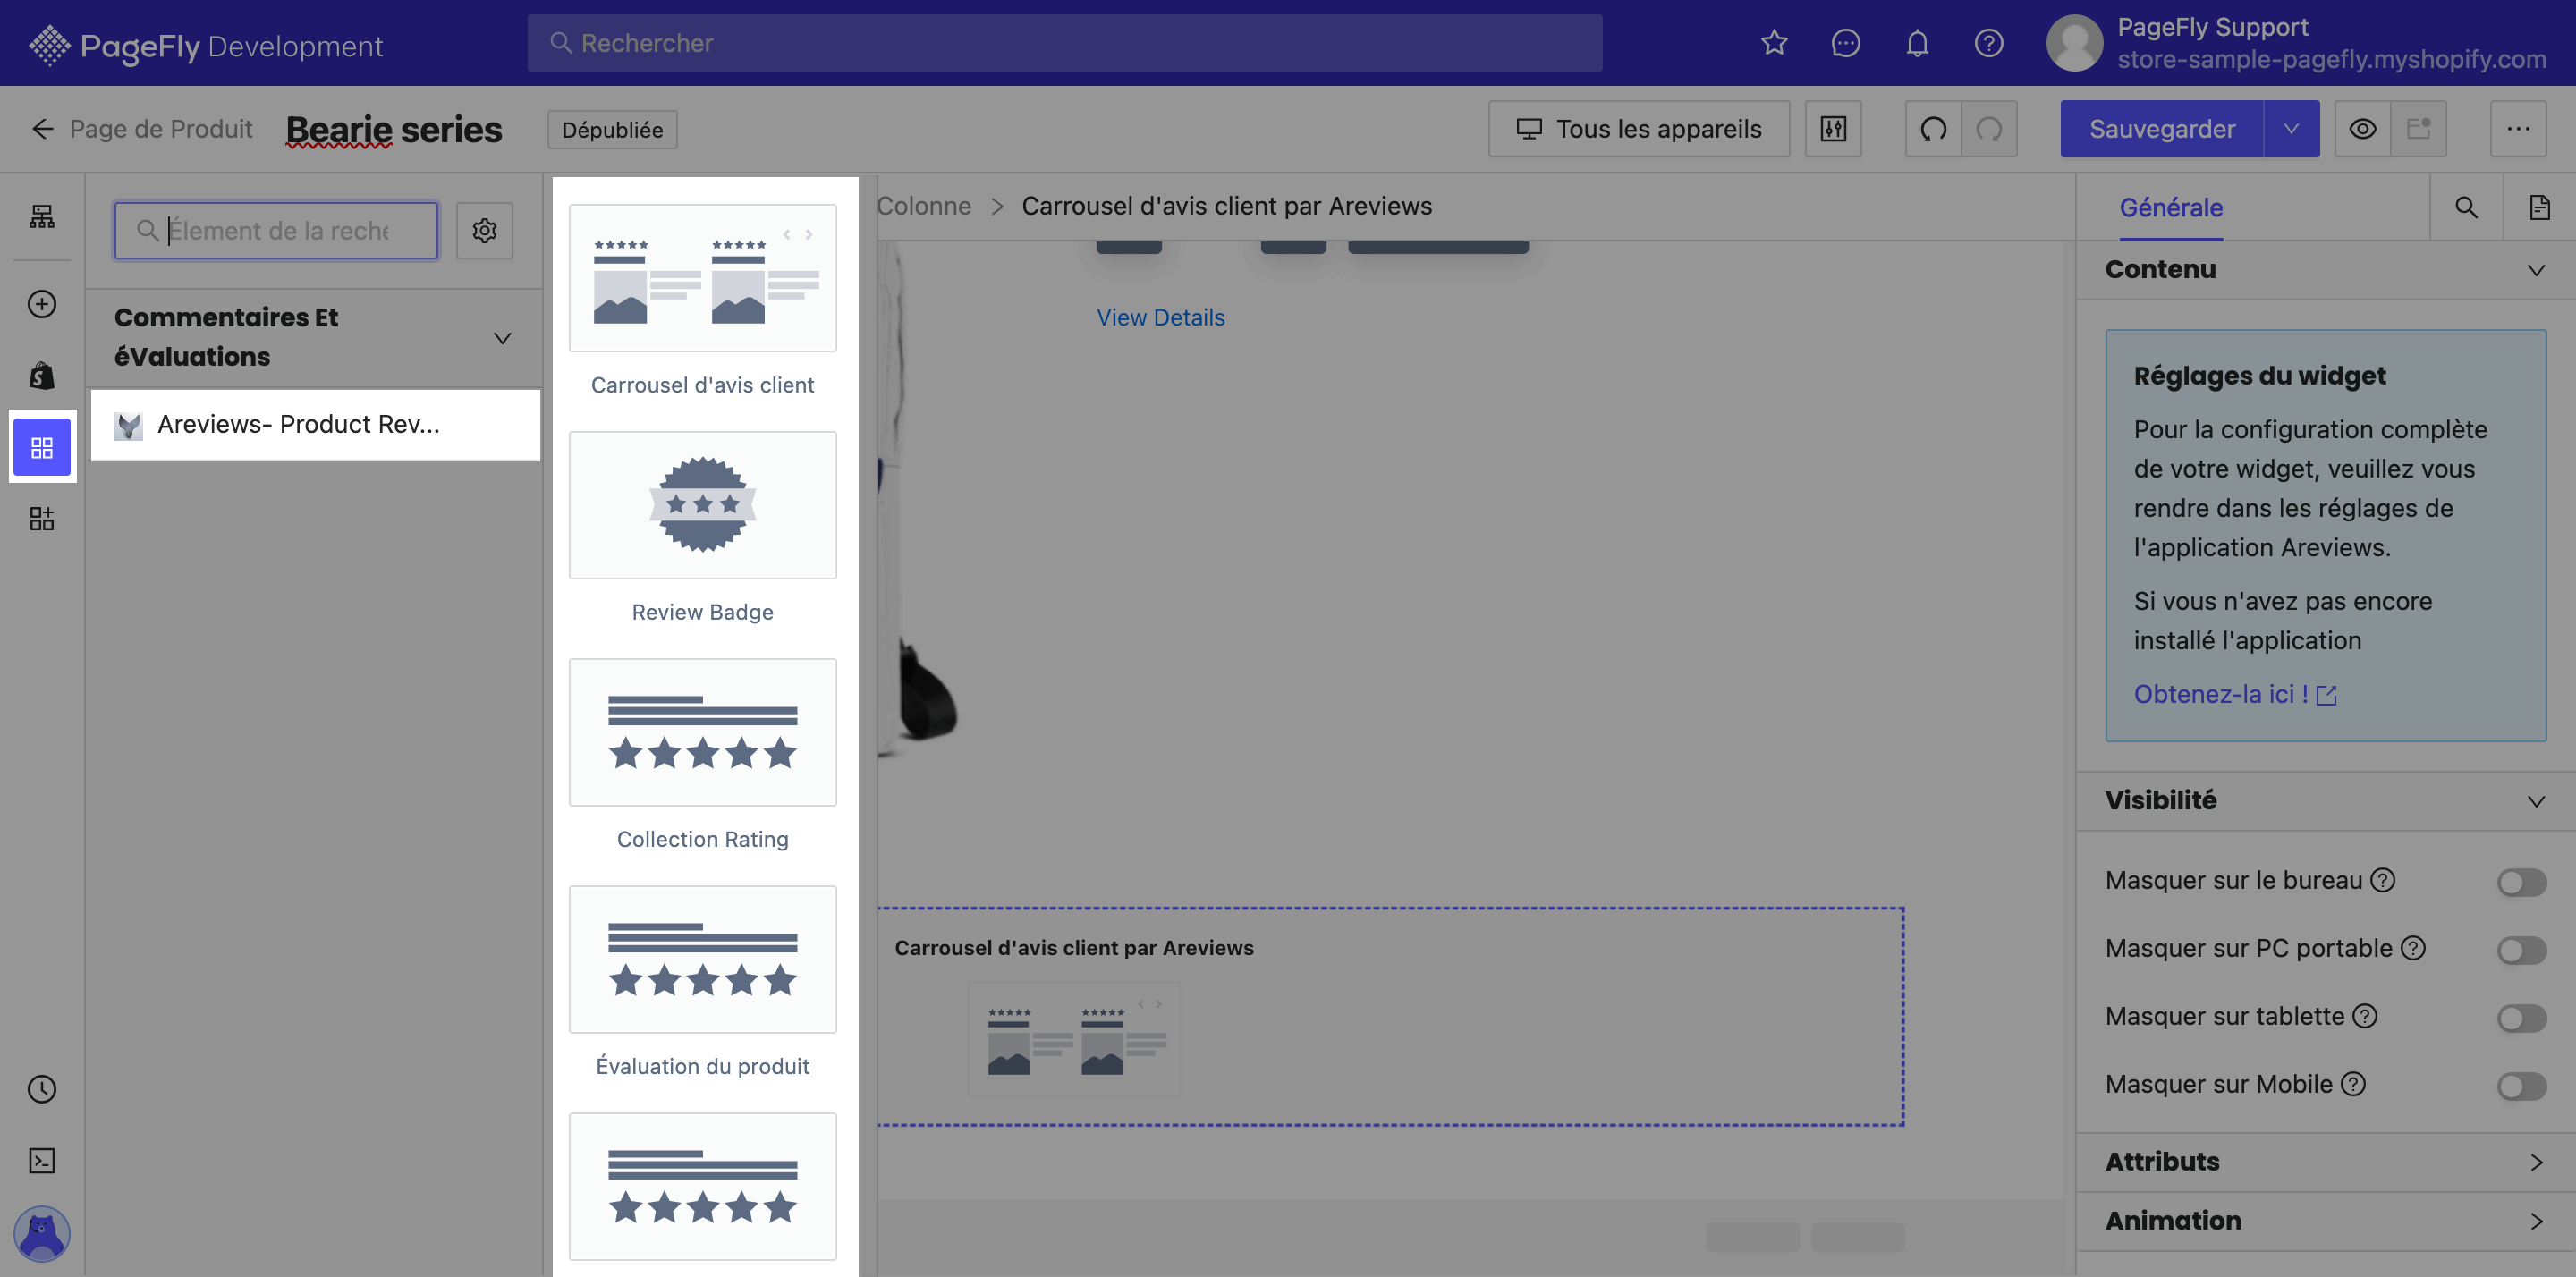Collapse the Contenu section

[2535, 270]
